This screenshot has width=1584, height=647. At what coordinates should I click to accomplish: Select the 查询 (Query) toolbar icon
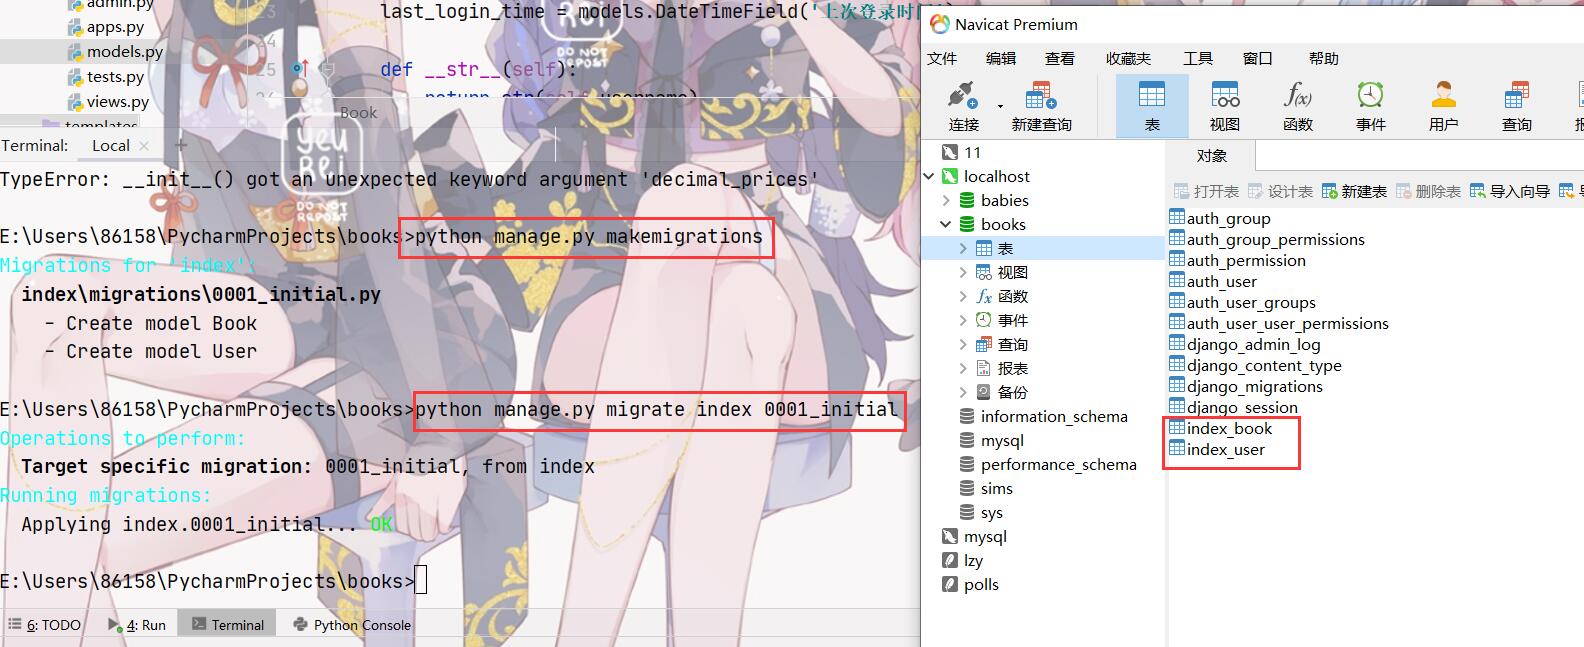tap(1517, 106)
